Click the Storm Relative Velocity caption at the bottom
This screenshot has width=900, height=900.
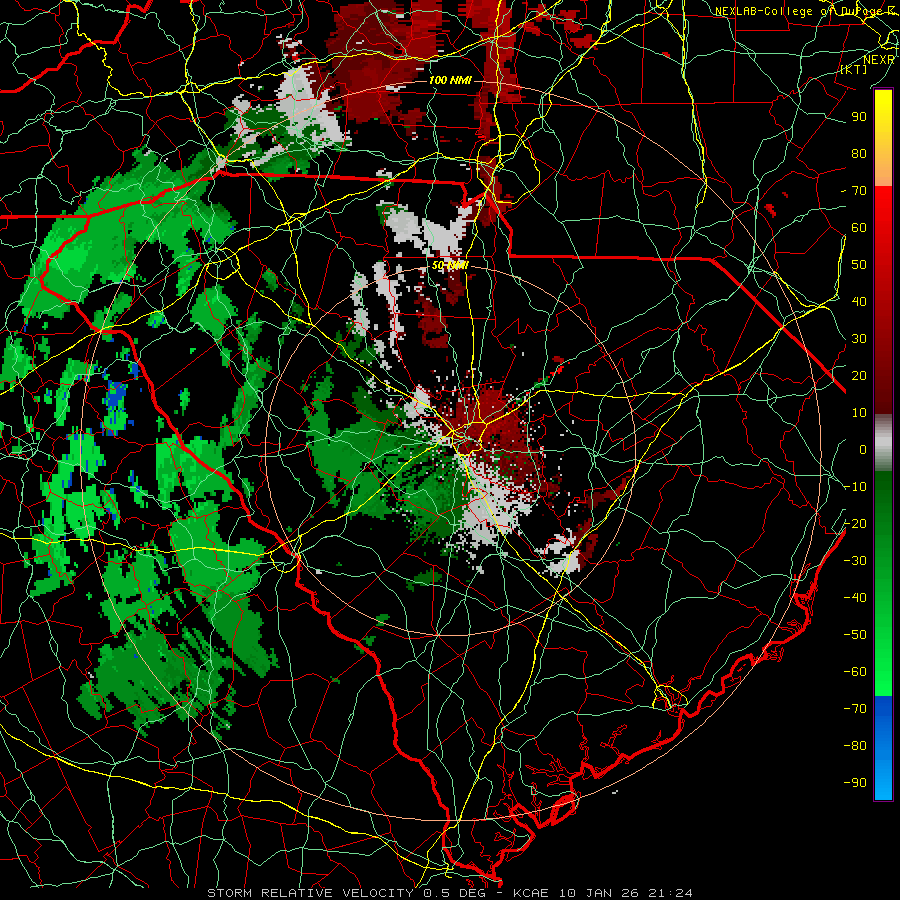click(x=450, y=893)
